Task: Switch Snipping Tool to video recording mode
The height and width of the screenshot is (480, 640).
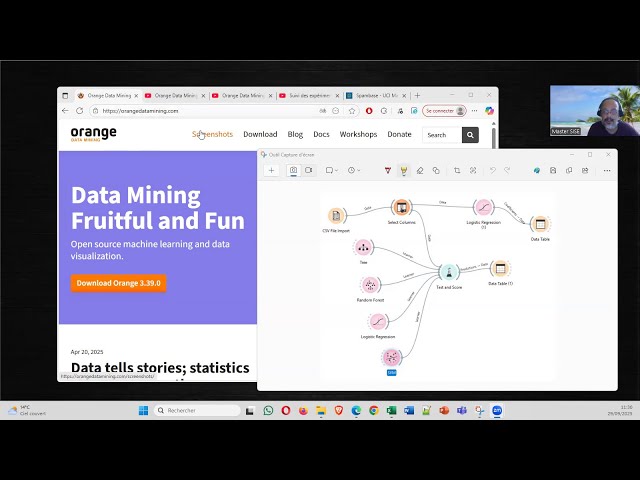Action: (x=309, y=170)
